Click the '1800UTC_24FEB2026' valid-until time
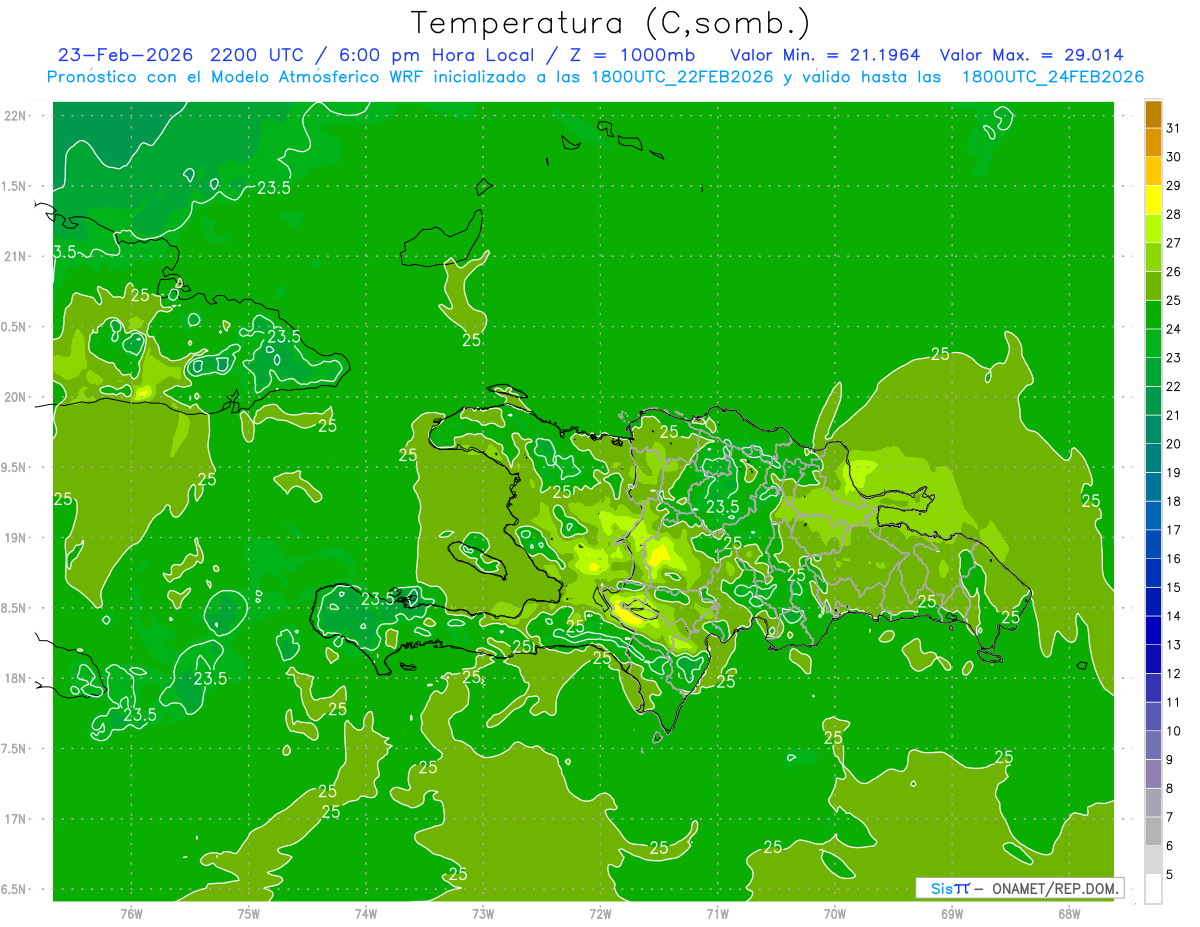The width and height of the screenshot is (1200, 927). [1052, 77]
